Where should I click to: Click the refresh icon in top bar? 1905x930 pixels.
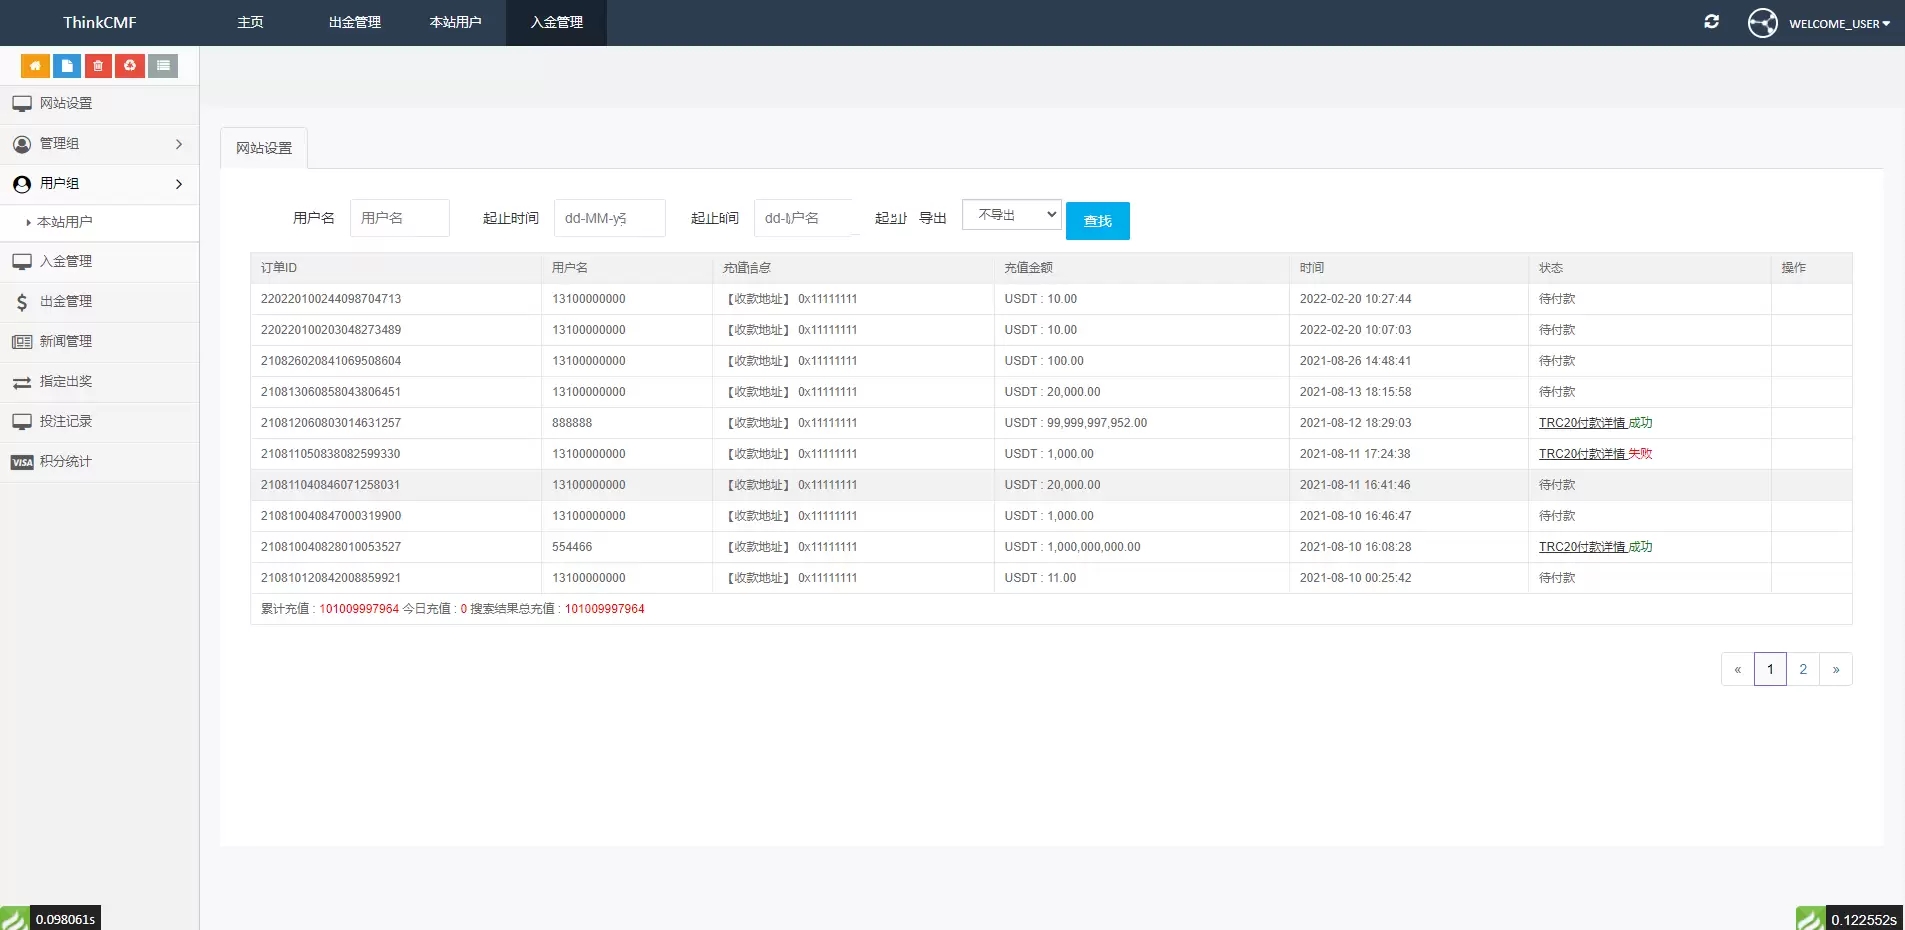coord(1711,22)
